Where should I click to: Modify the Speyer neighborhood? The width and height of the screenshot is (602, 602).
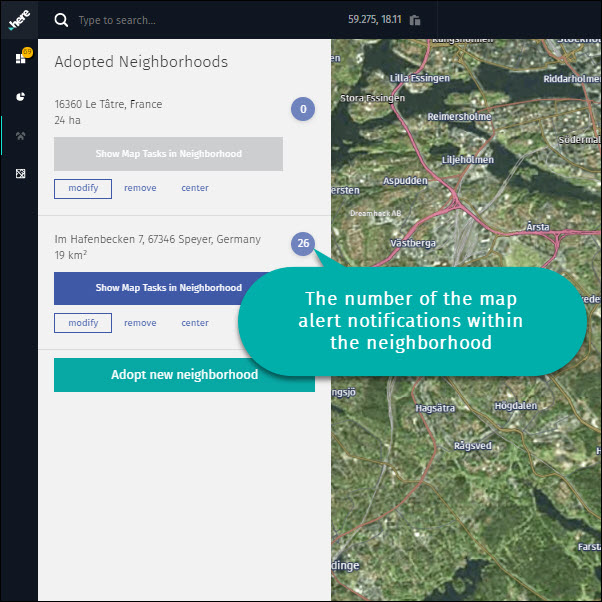click(83, 323)
